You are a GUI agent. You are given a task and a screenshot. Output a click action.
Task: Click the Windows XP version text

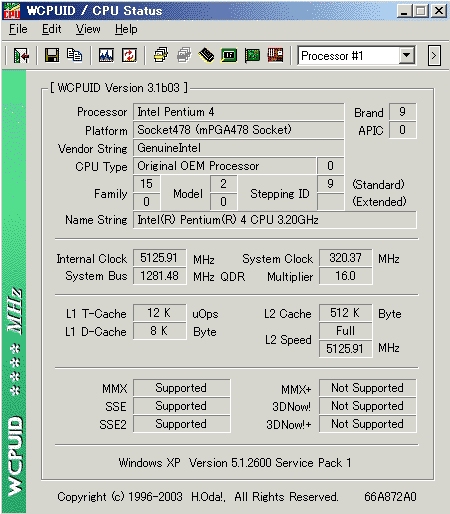[x=235, y=463]
